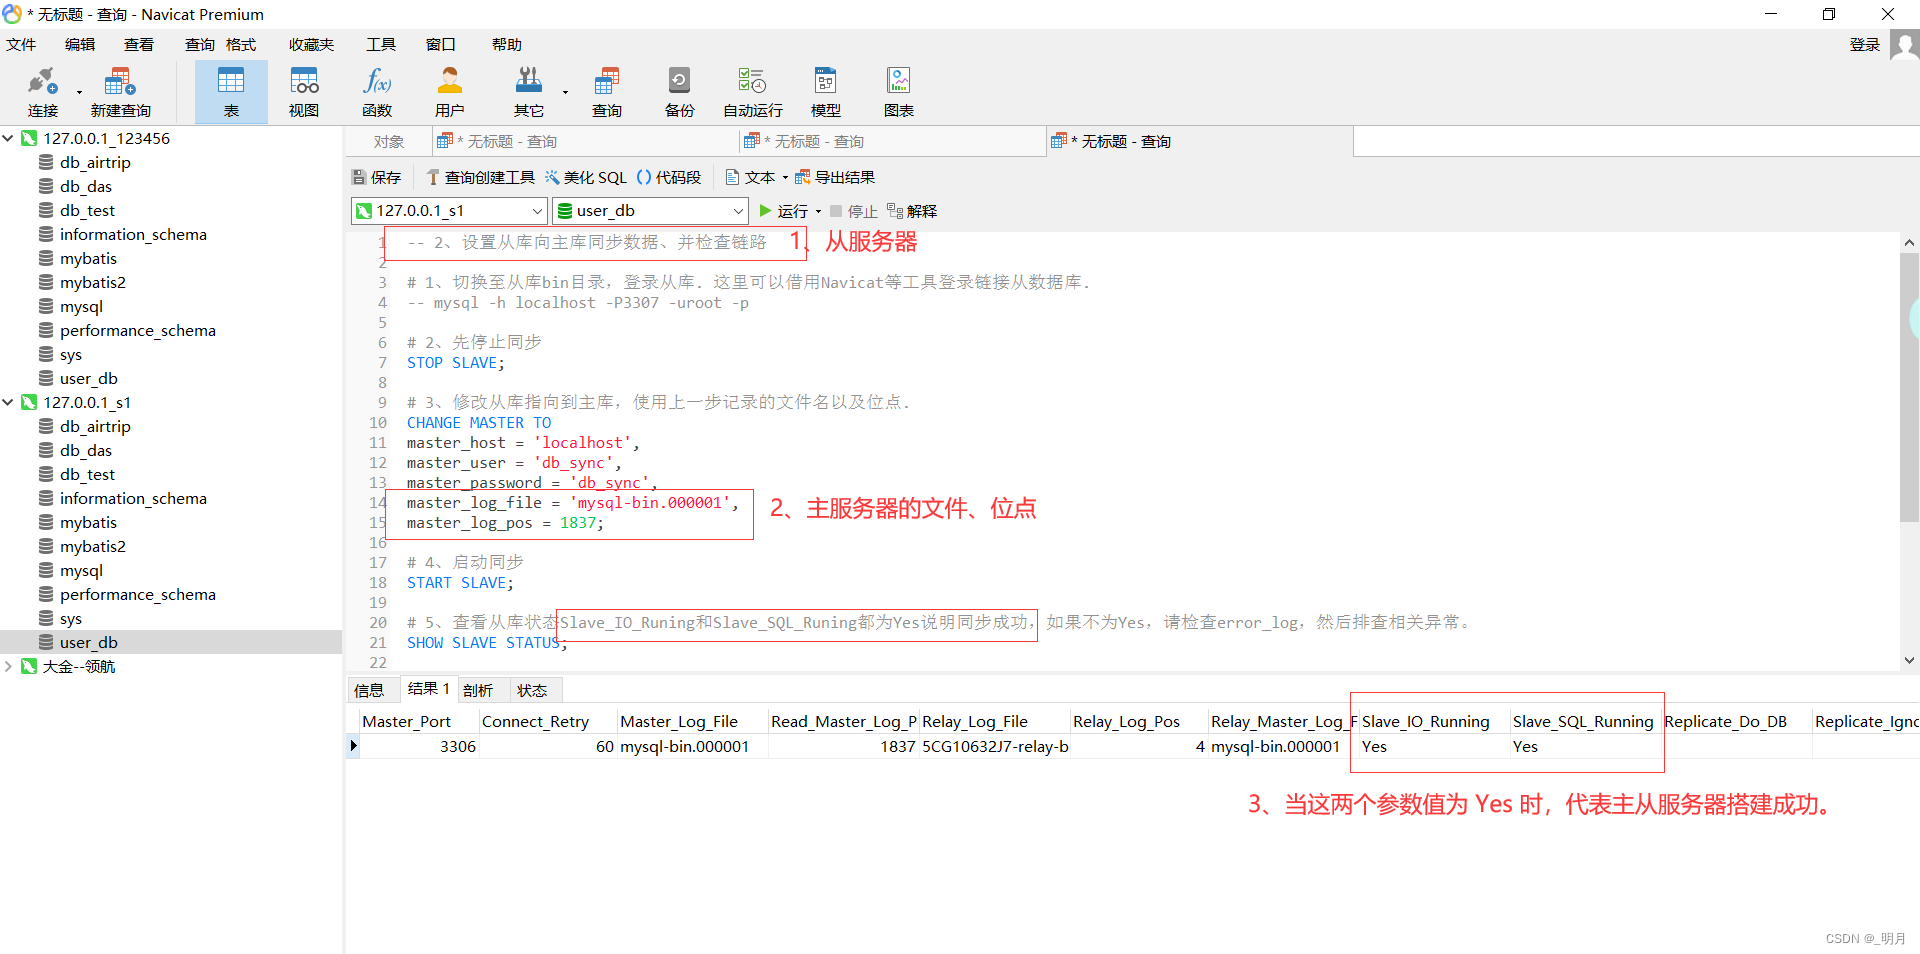This screenshot has height=954, width=1920.
Task: Open 查询创建工具 query builder
Action: pyautogui.click(x=481, y=177)
